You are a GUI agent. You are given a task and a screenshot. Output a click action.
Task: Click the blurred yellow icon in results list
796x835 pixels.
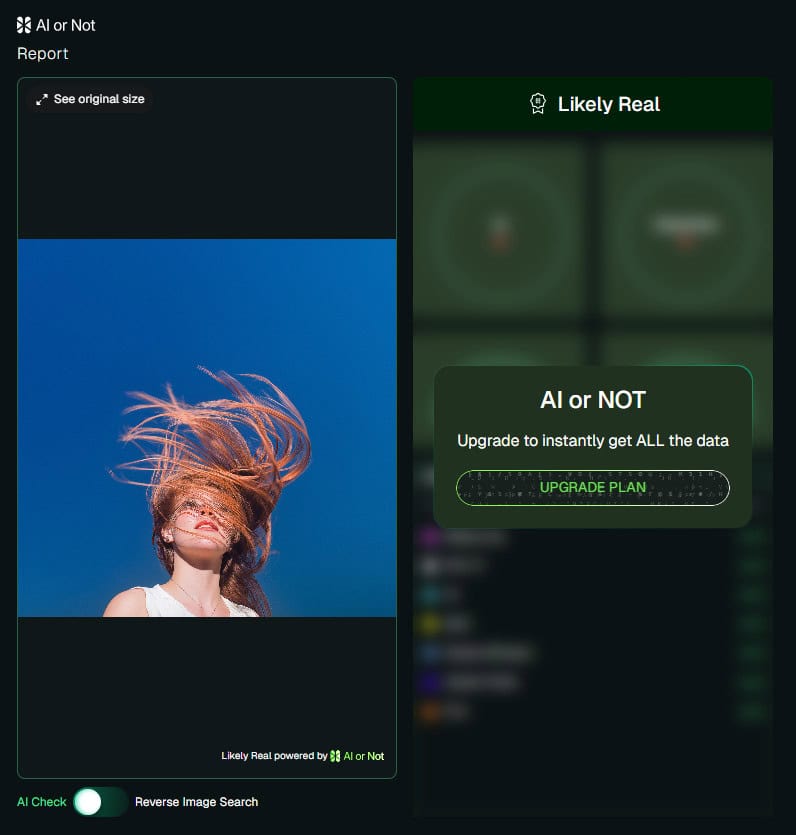click(x=431, y=624)
